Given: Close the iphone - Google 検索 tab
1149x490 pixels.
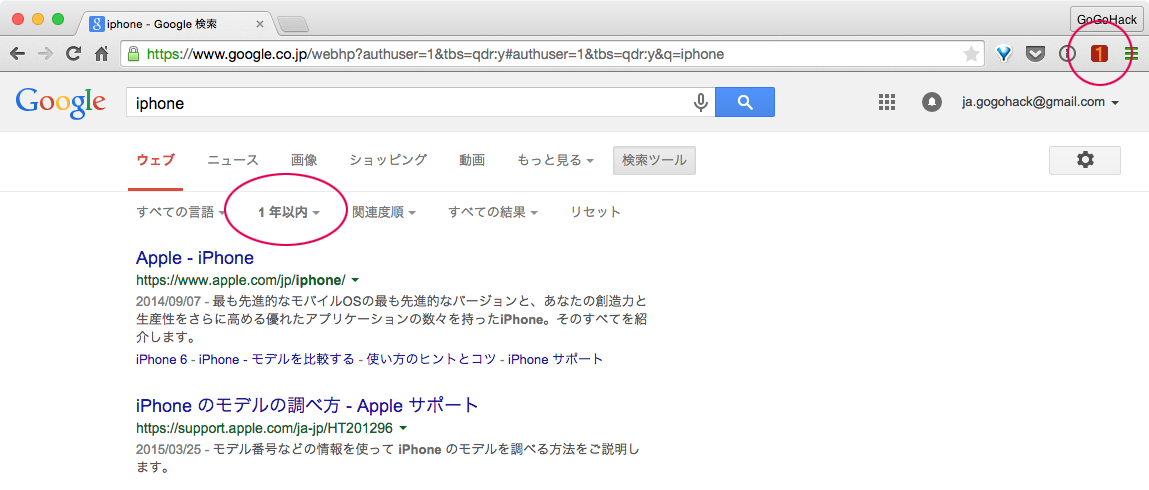Looking at the screenshot, I should pyautogui.click(x=259, y=24).
